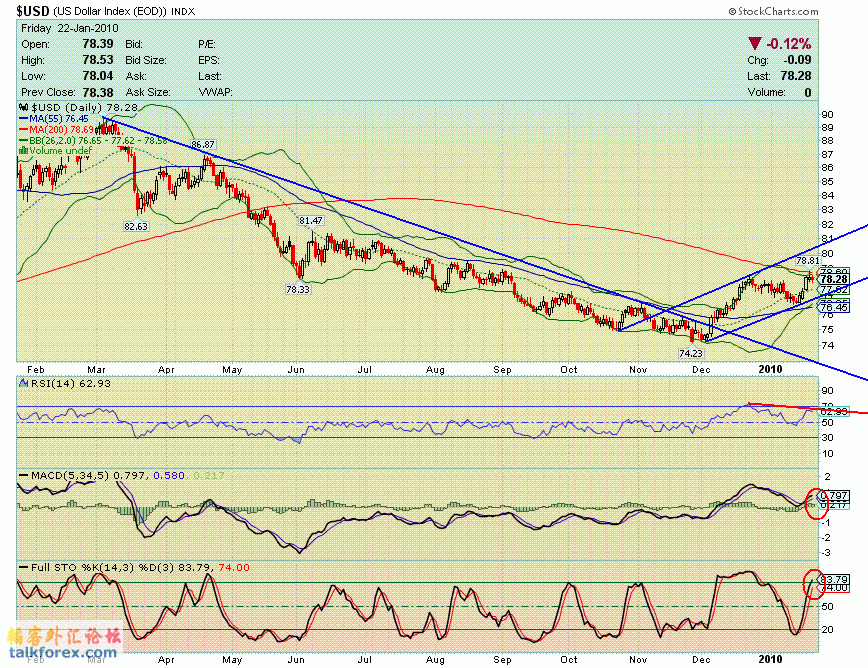Click the small icon beside RSI(14) label
The image size is (868, 668).
point(24,383)
